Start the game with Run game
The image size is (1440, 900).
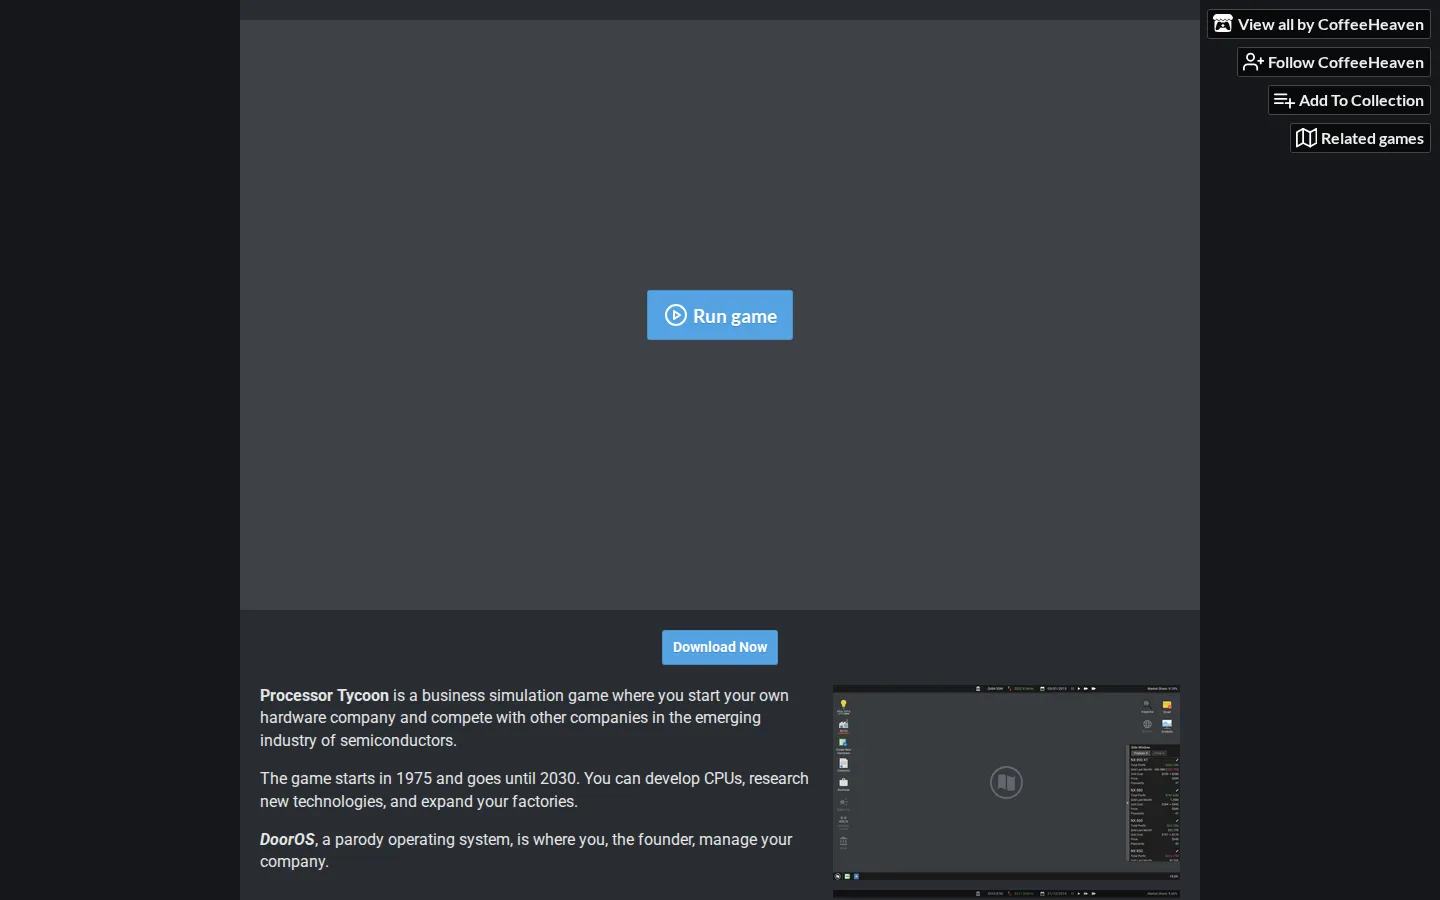pyautogui.click(x=720, y=315)
